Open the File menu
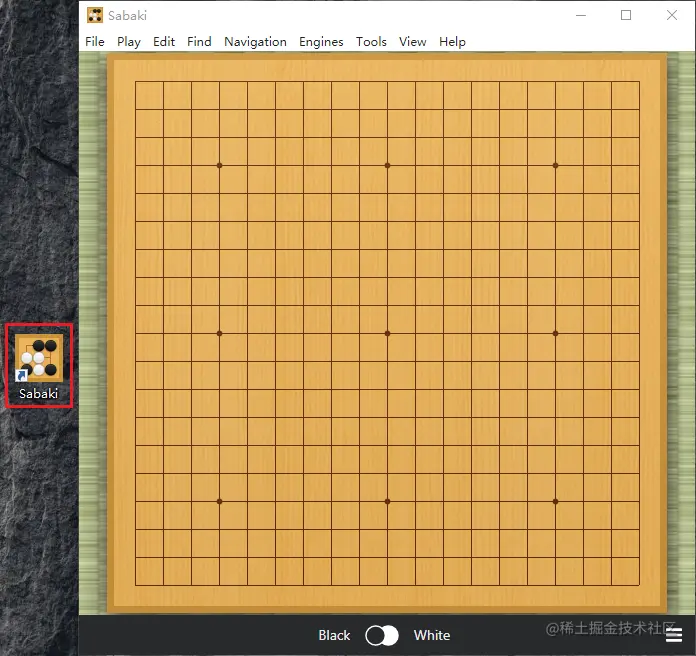The image size is (696, 656). coord(95,42)
